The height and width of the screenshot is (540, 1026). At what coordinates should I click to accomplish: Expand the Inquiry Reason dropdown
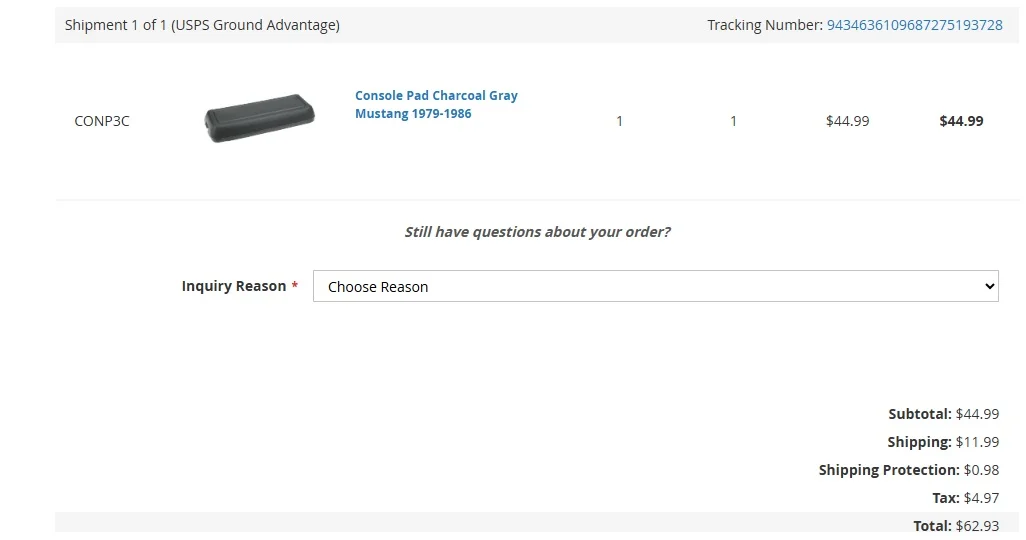point(656,286)
